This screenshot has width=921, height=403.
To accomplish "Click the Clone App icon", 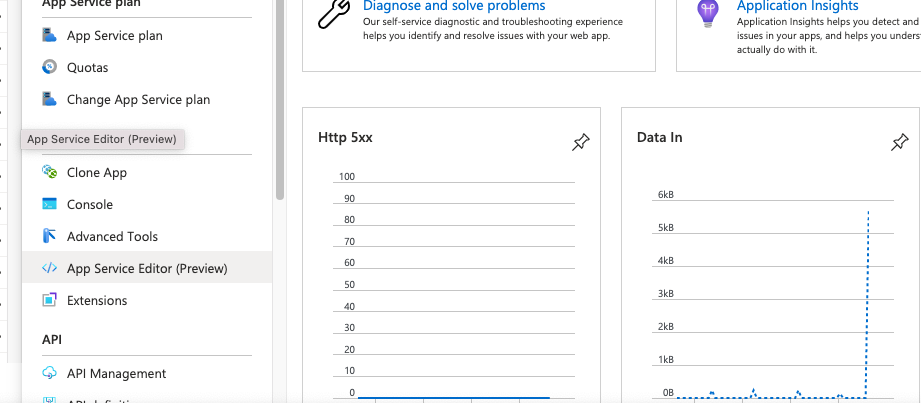I will tap(49, 172).
